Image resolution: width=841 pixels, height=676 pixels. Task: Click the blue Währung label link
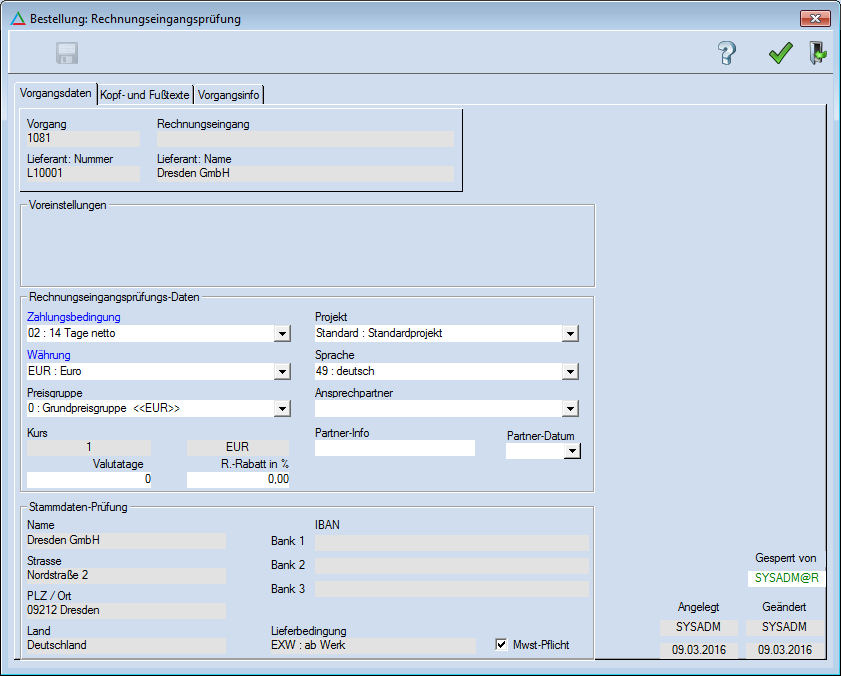click(x=49, y=355)
